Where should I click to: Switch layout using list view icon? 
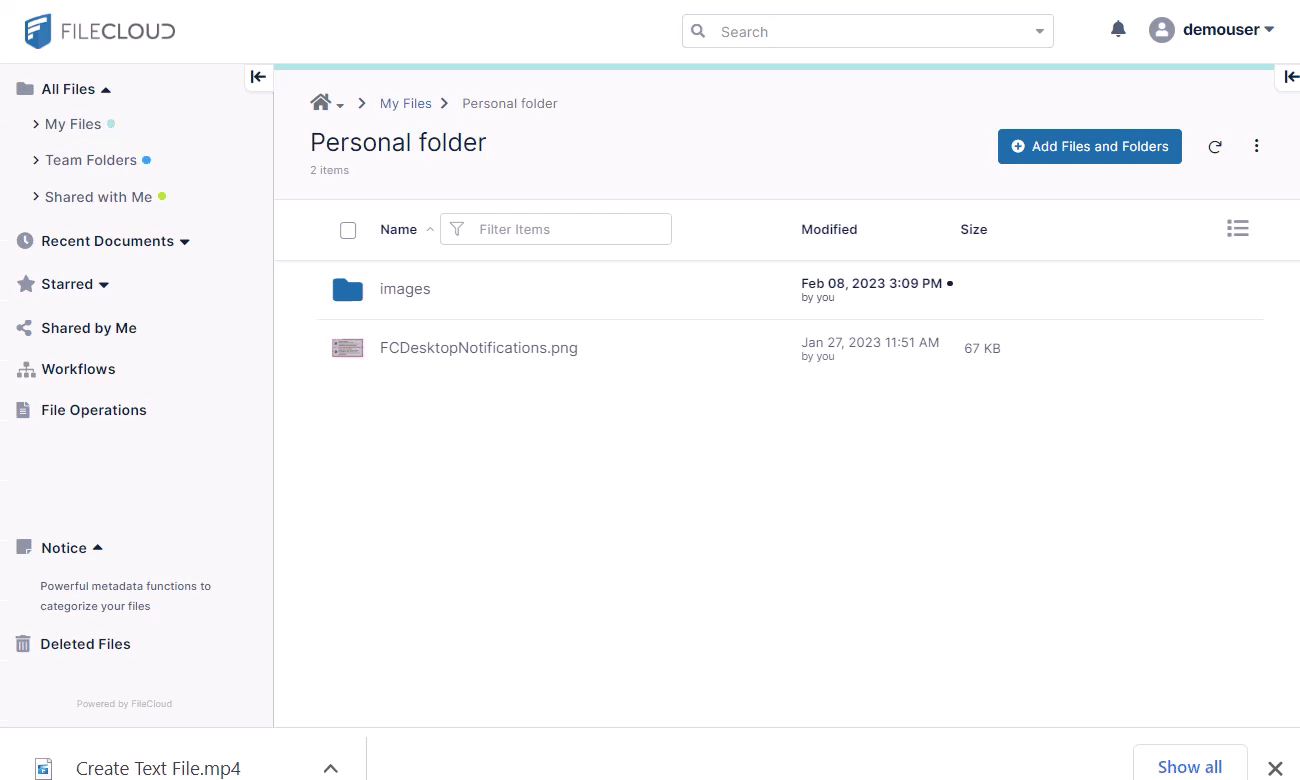[x=1237, y=229]
